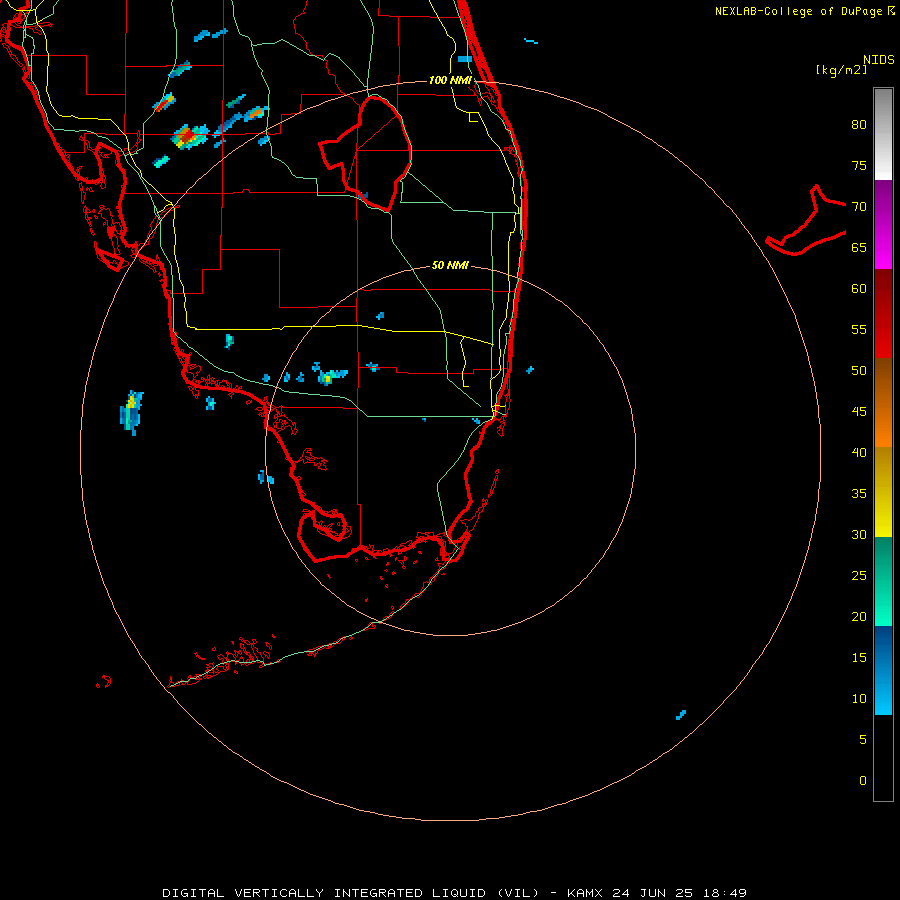Click the NEXLAB-College of DuPage title text
900x900 pixels.
[804, 11]
